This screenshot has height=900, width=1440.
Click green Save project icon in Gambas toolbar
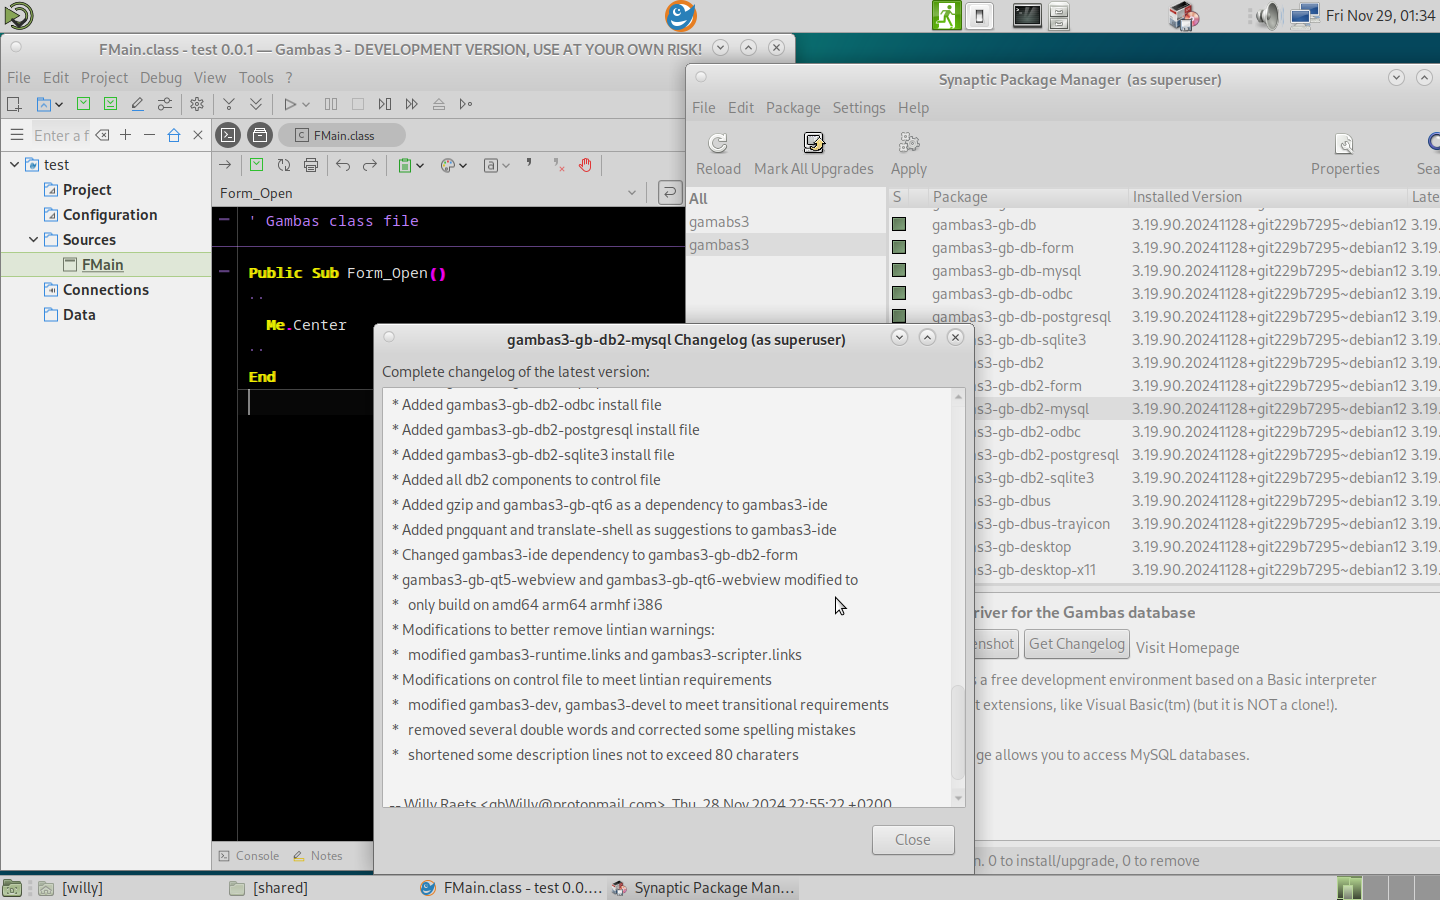[x=84, y=104]
